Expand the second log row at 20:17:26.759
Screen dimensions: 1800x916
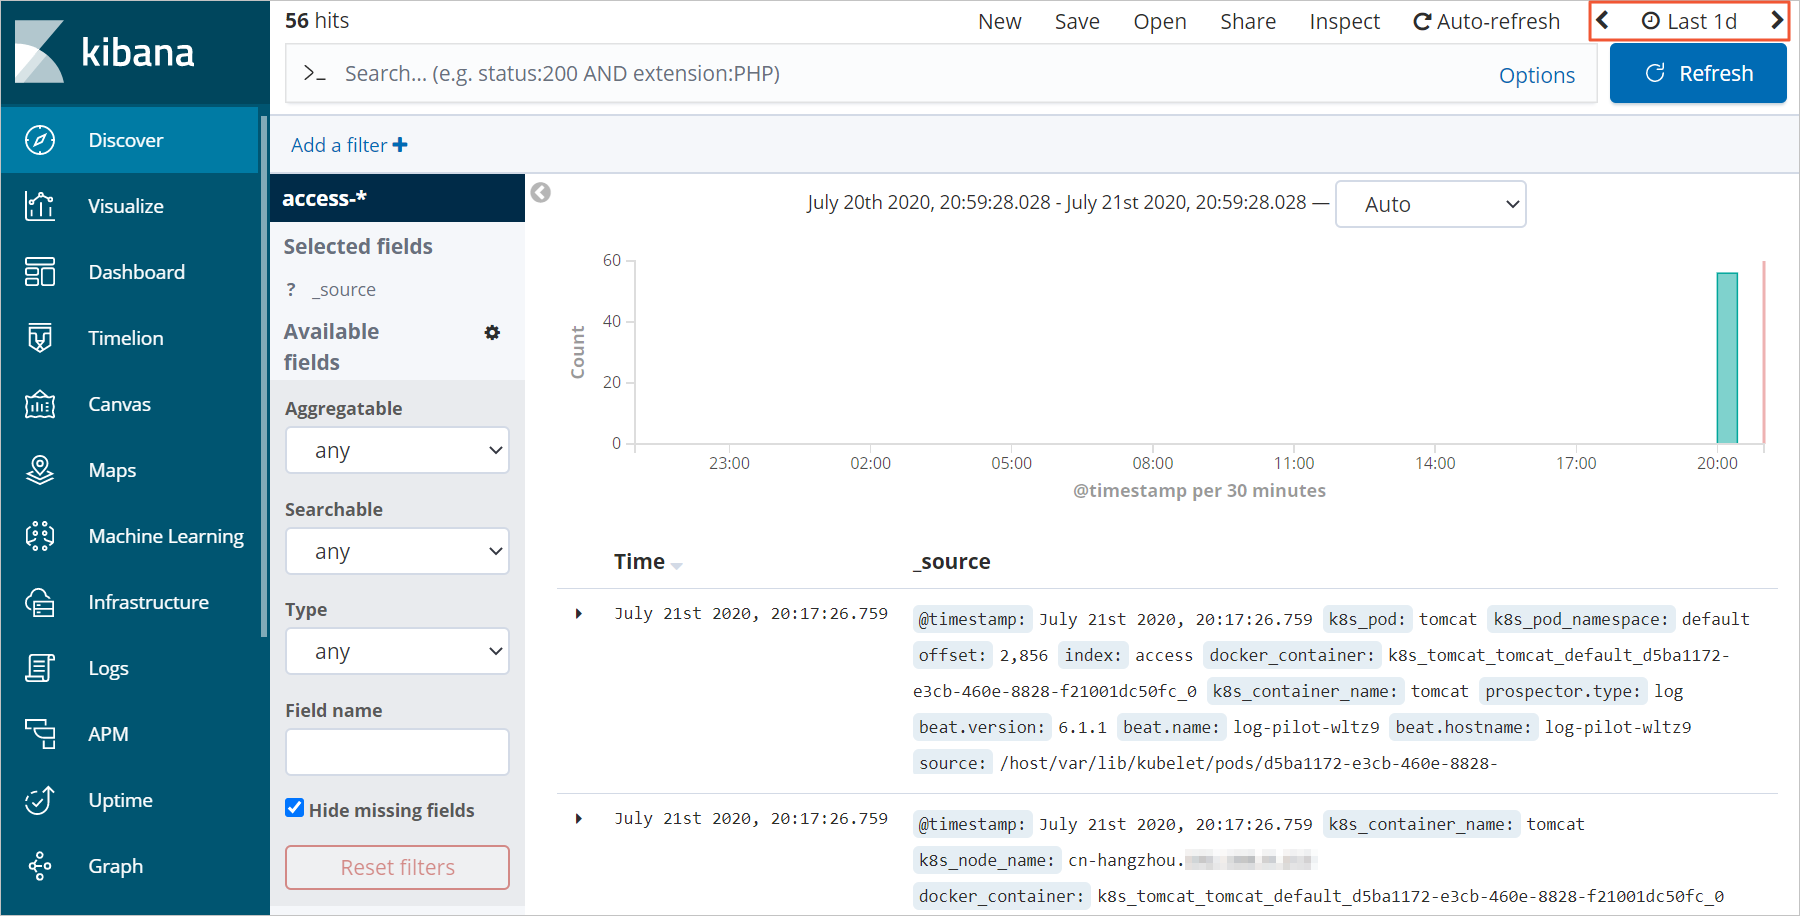578,818
